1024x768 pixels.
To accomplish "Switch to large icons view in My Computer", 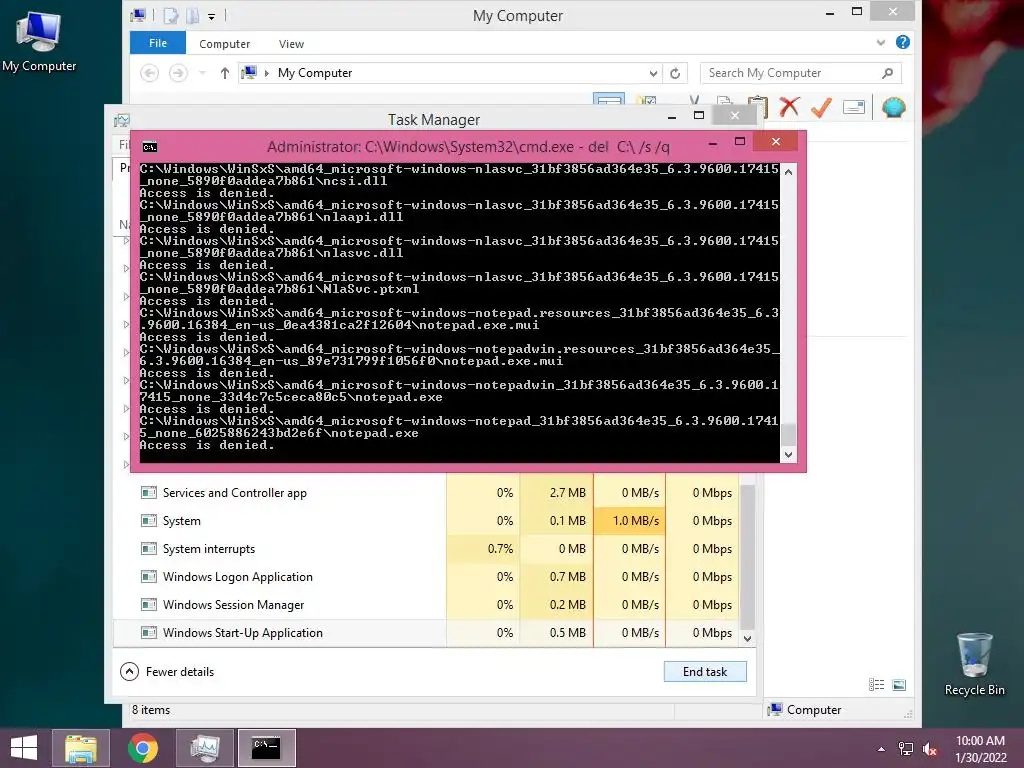I will pos(899,684).
